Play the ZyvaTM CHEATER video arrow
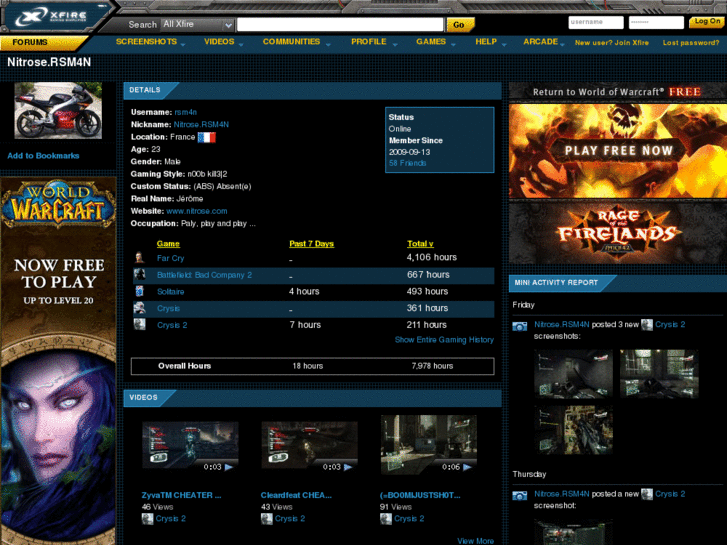 pyautogui.click(x=229, y=467)
